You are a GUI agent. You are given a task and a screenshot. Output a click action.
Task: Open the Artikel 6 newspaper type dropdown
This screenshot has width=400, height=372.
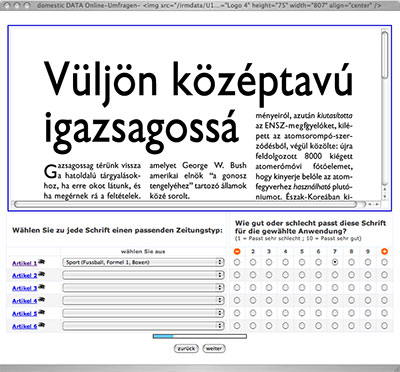[143, 325]
